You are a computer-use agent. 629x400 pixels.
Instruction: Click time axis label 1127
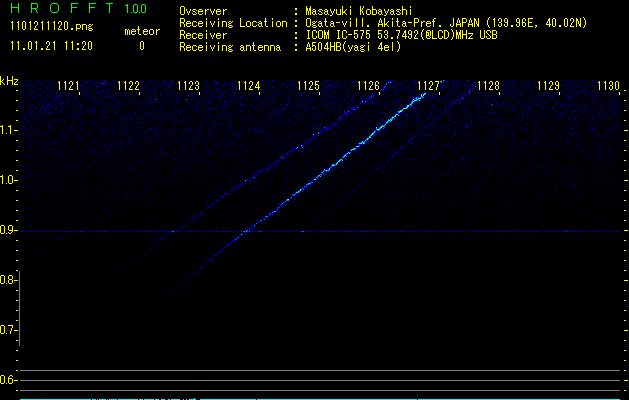click(x=428, y=86)
